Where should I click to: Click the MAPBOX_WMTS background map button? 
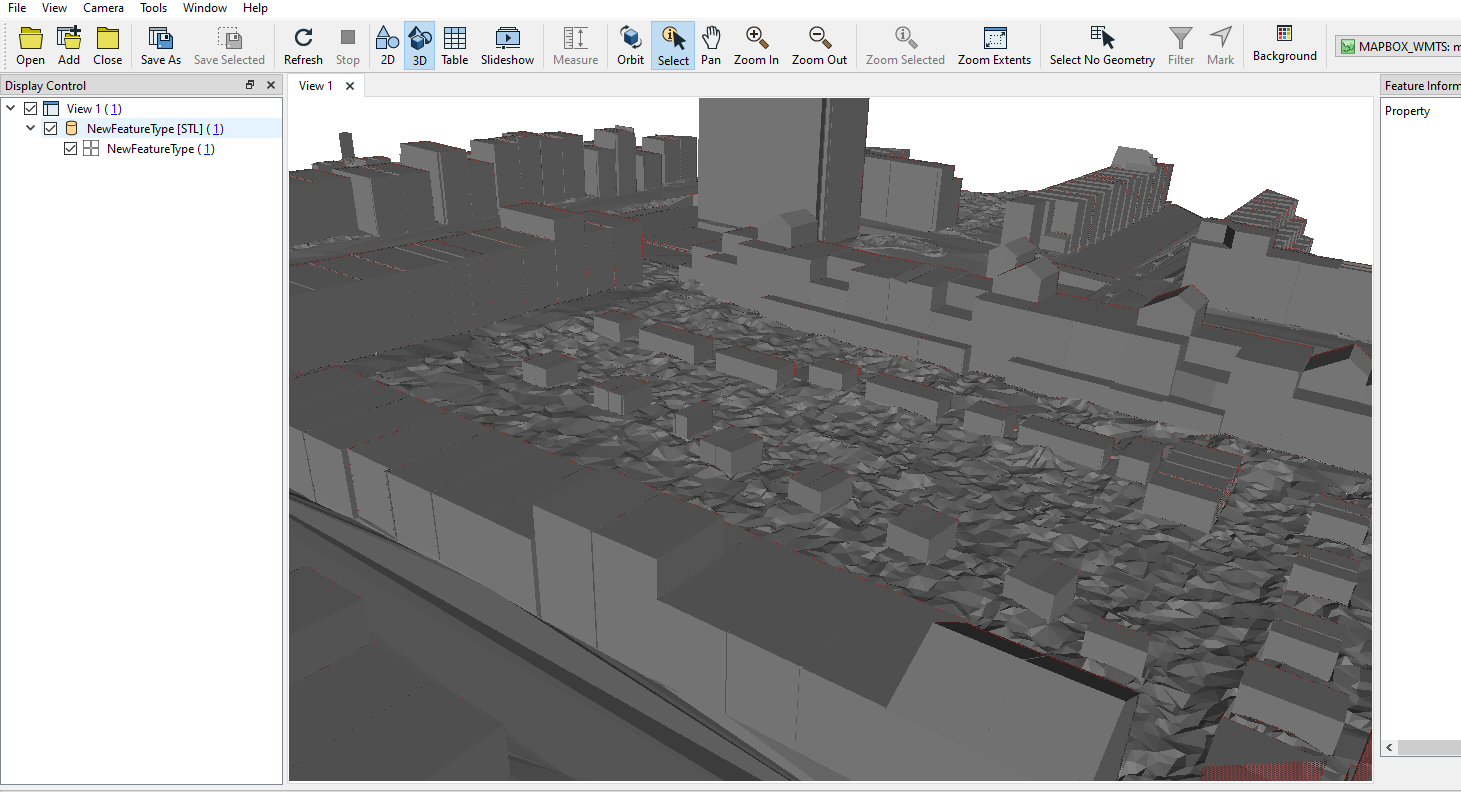coord(1398,46)
